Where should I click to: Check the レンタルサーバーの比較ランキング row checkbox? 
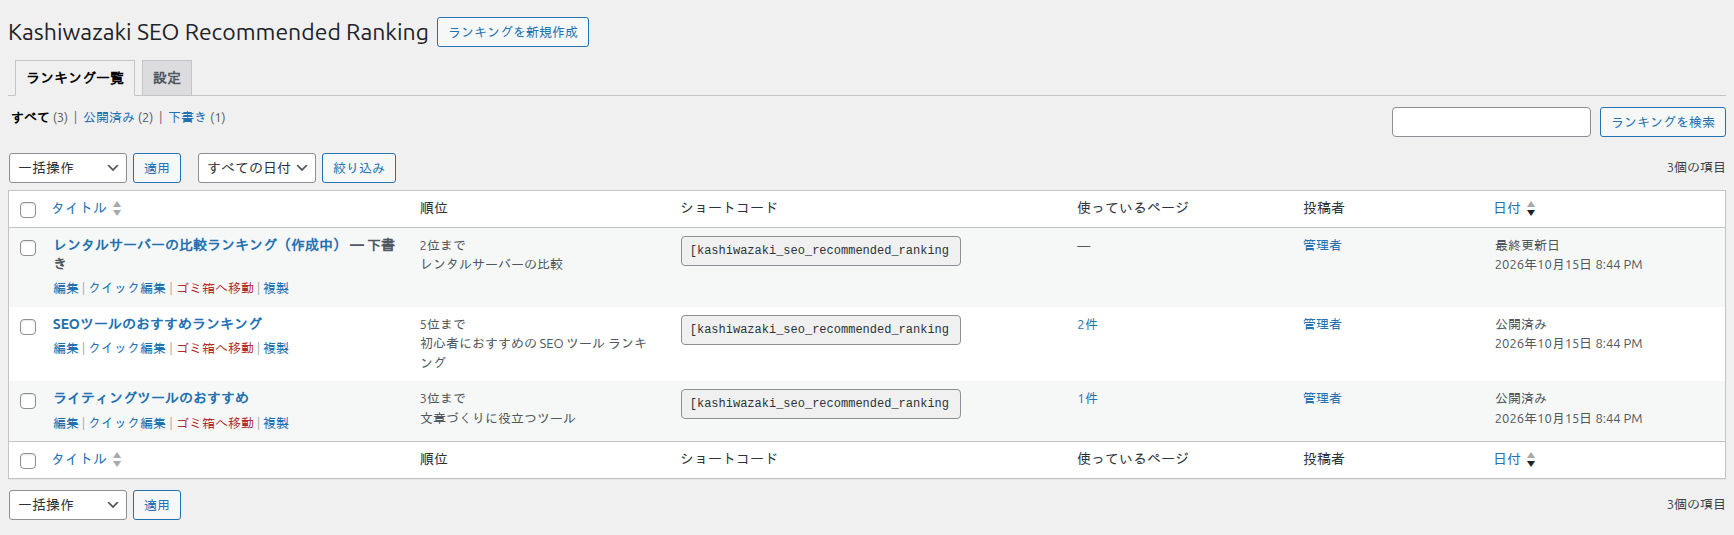pos(28,248)
